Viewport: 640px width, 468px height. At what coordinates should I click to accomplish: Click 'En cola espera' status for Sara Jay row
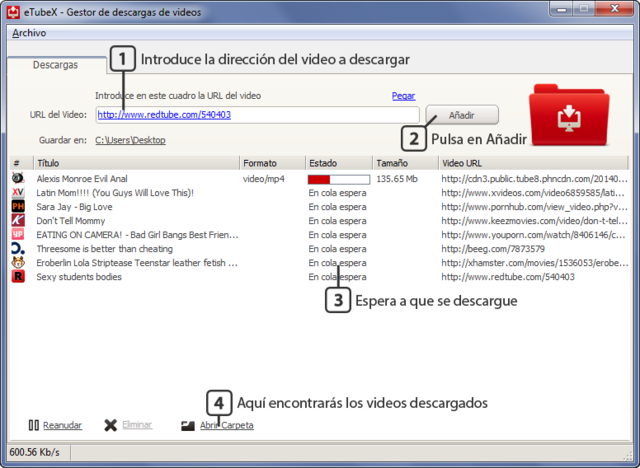pyautogui.click(x=337, y=207)
